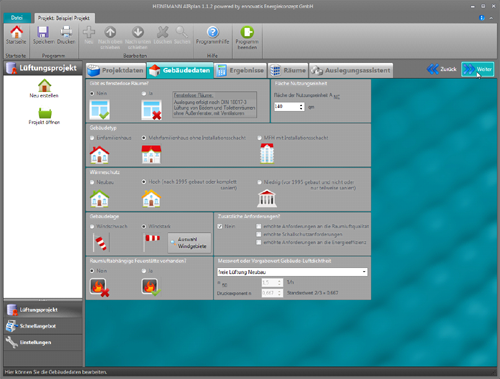Switch to the Projektdaten tab

click(x=116, y=70)
